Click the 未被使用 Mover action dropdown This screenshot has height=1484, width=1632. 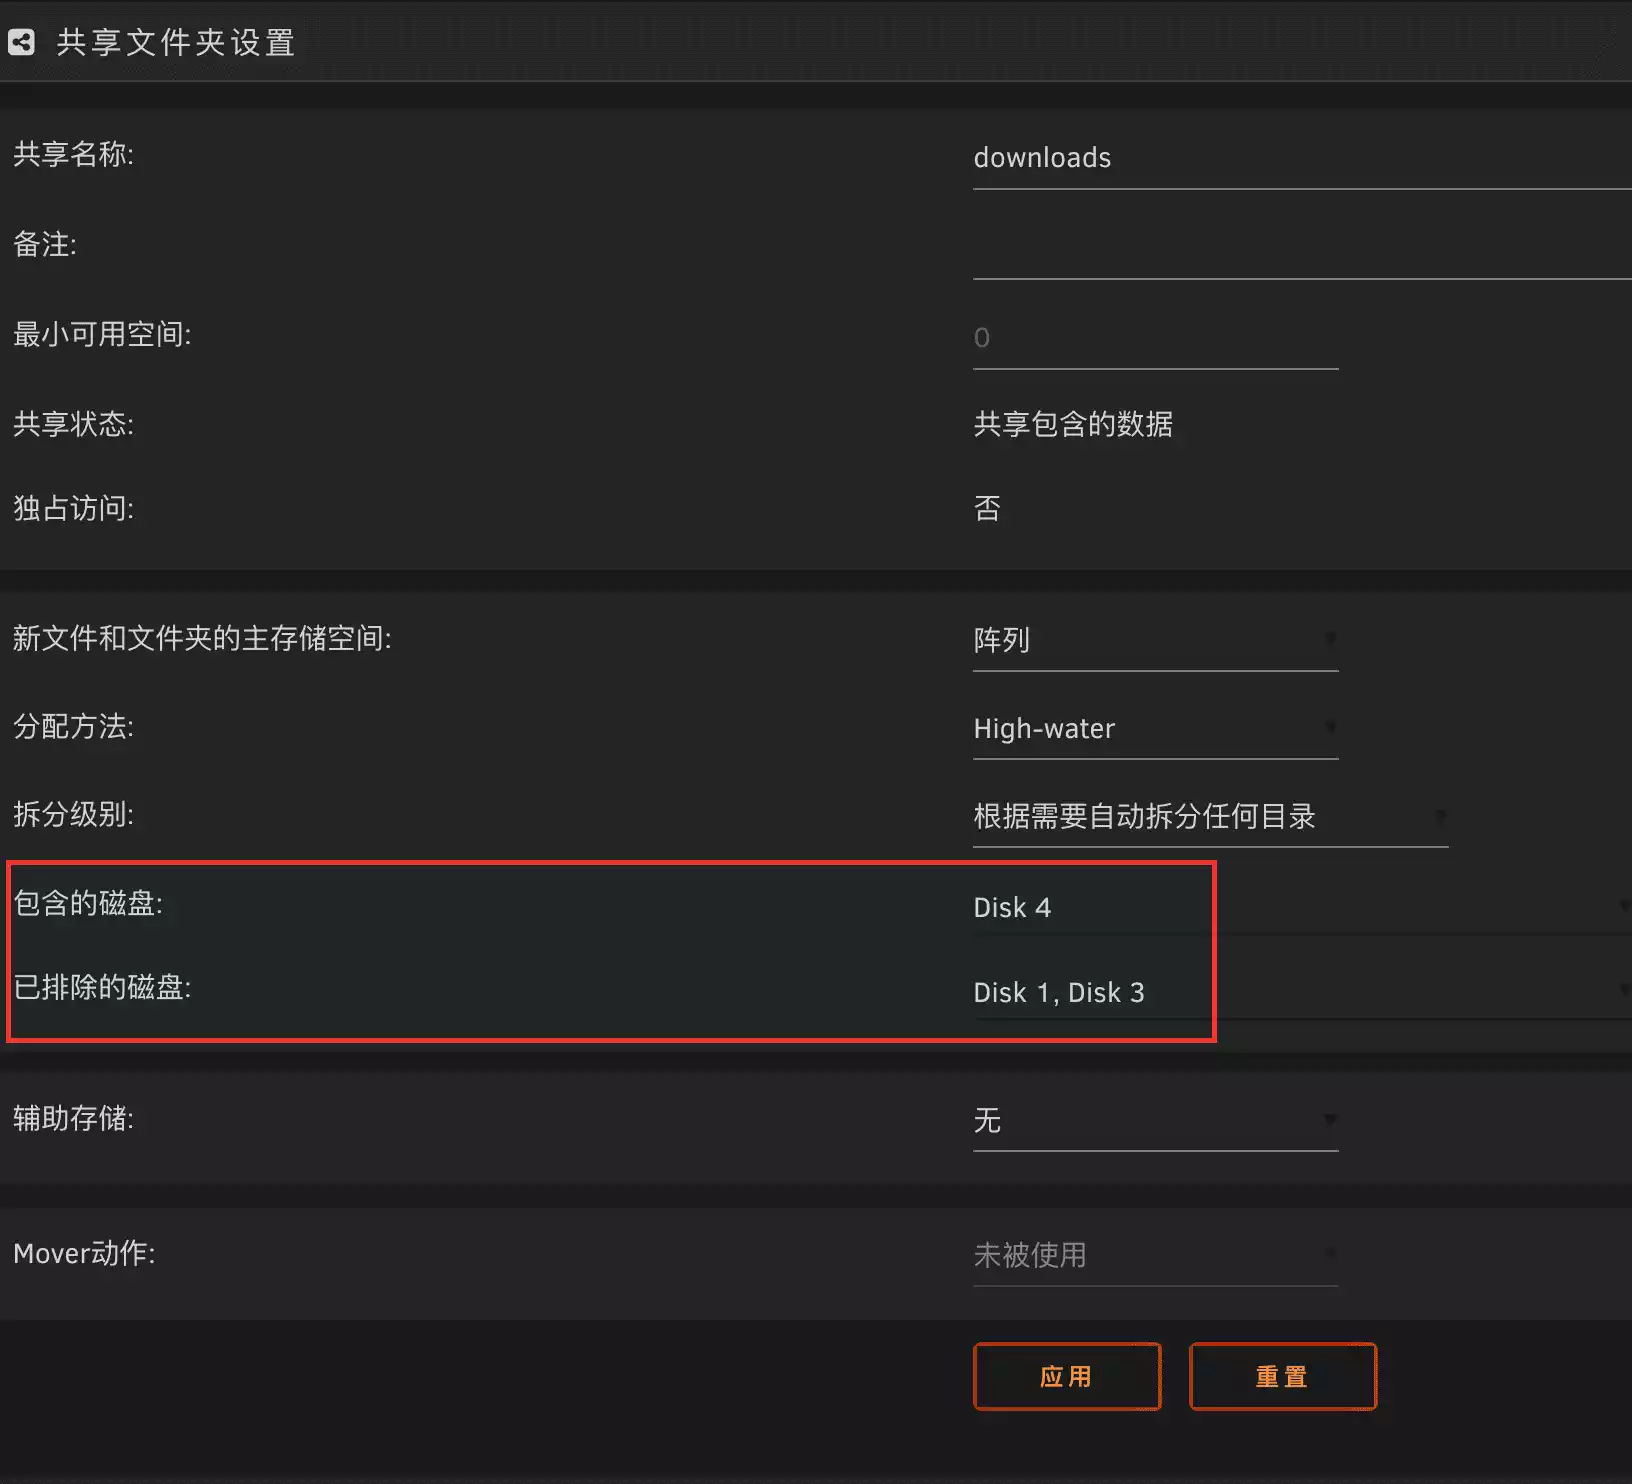pyautogui.click(x=1155, y=1256)
